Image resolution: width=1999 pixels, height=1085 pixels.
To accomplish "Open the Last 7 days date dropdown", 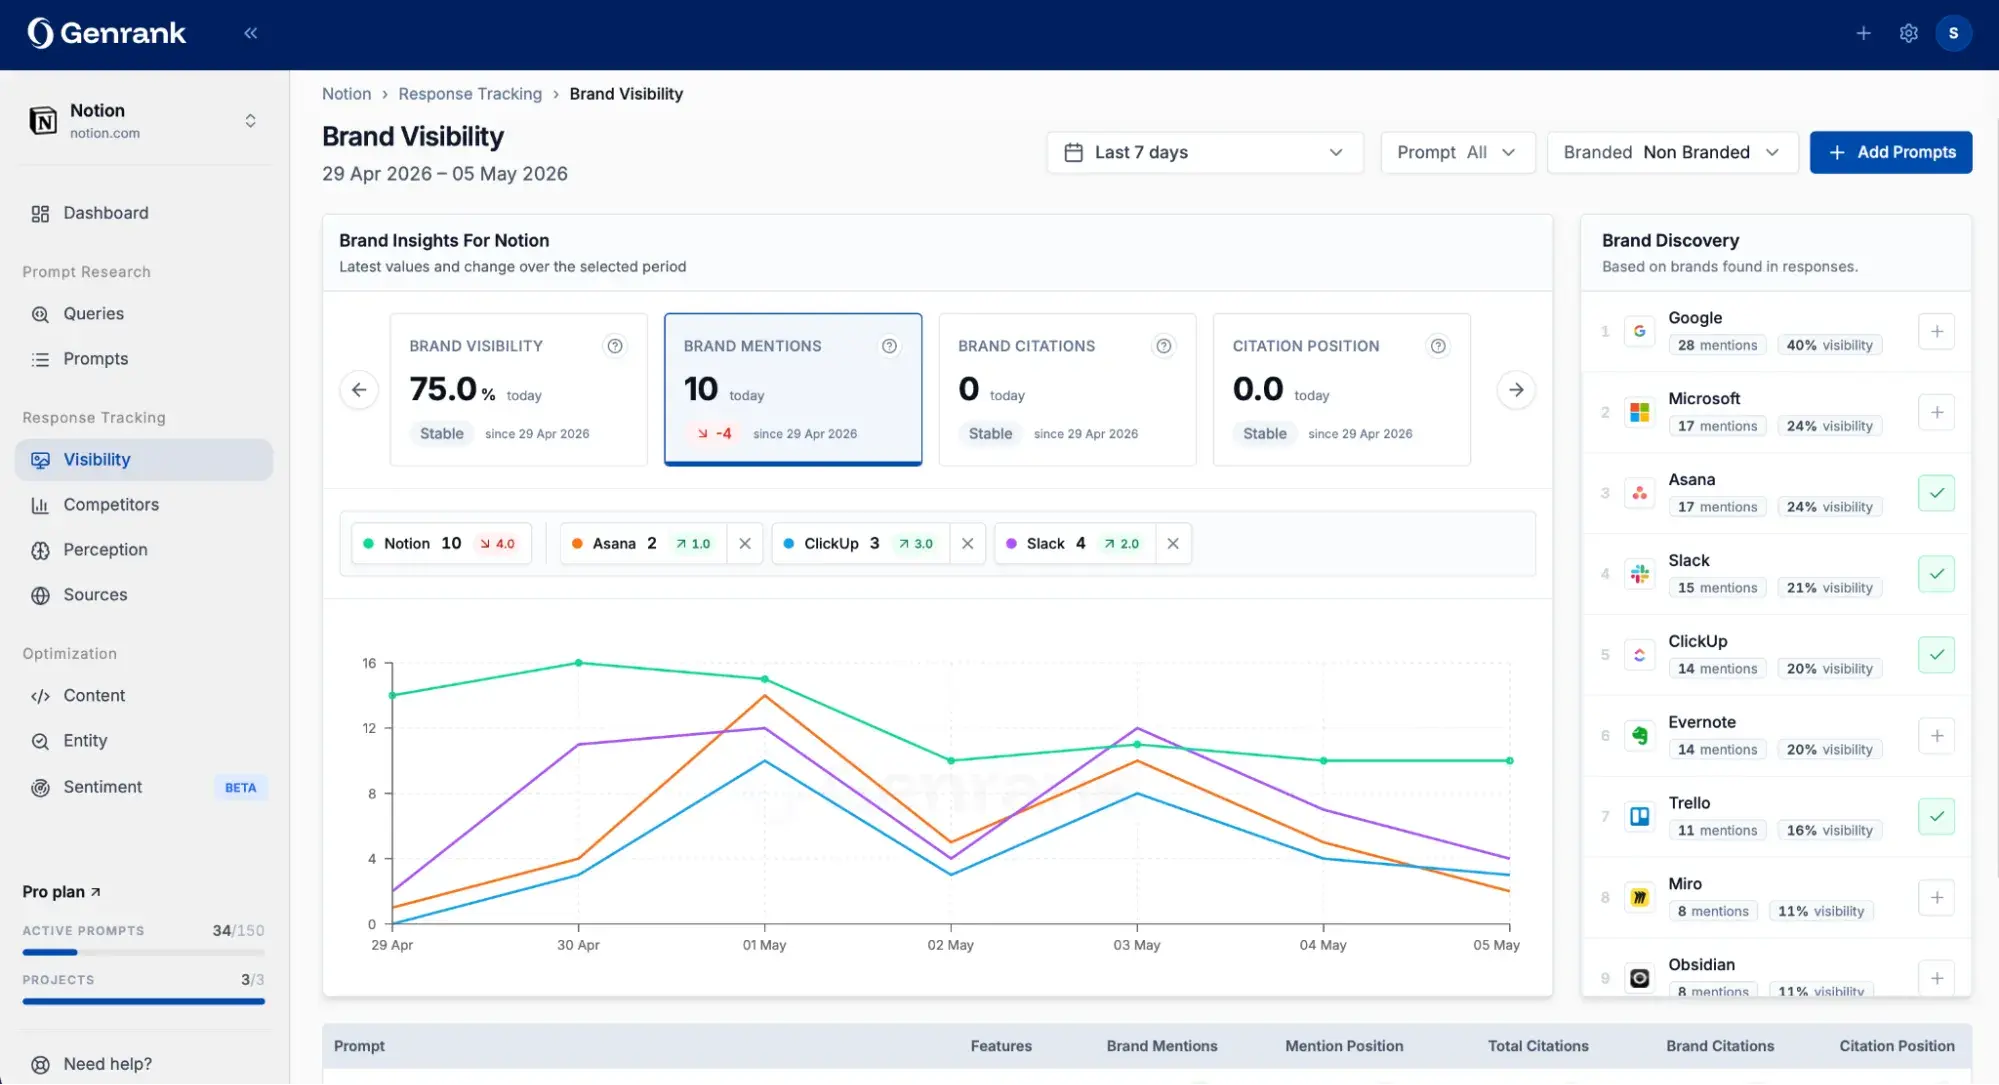I will click(x=1205, y=153).
